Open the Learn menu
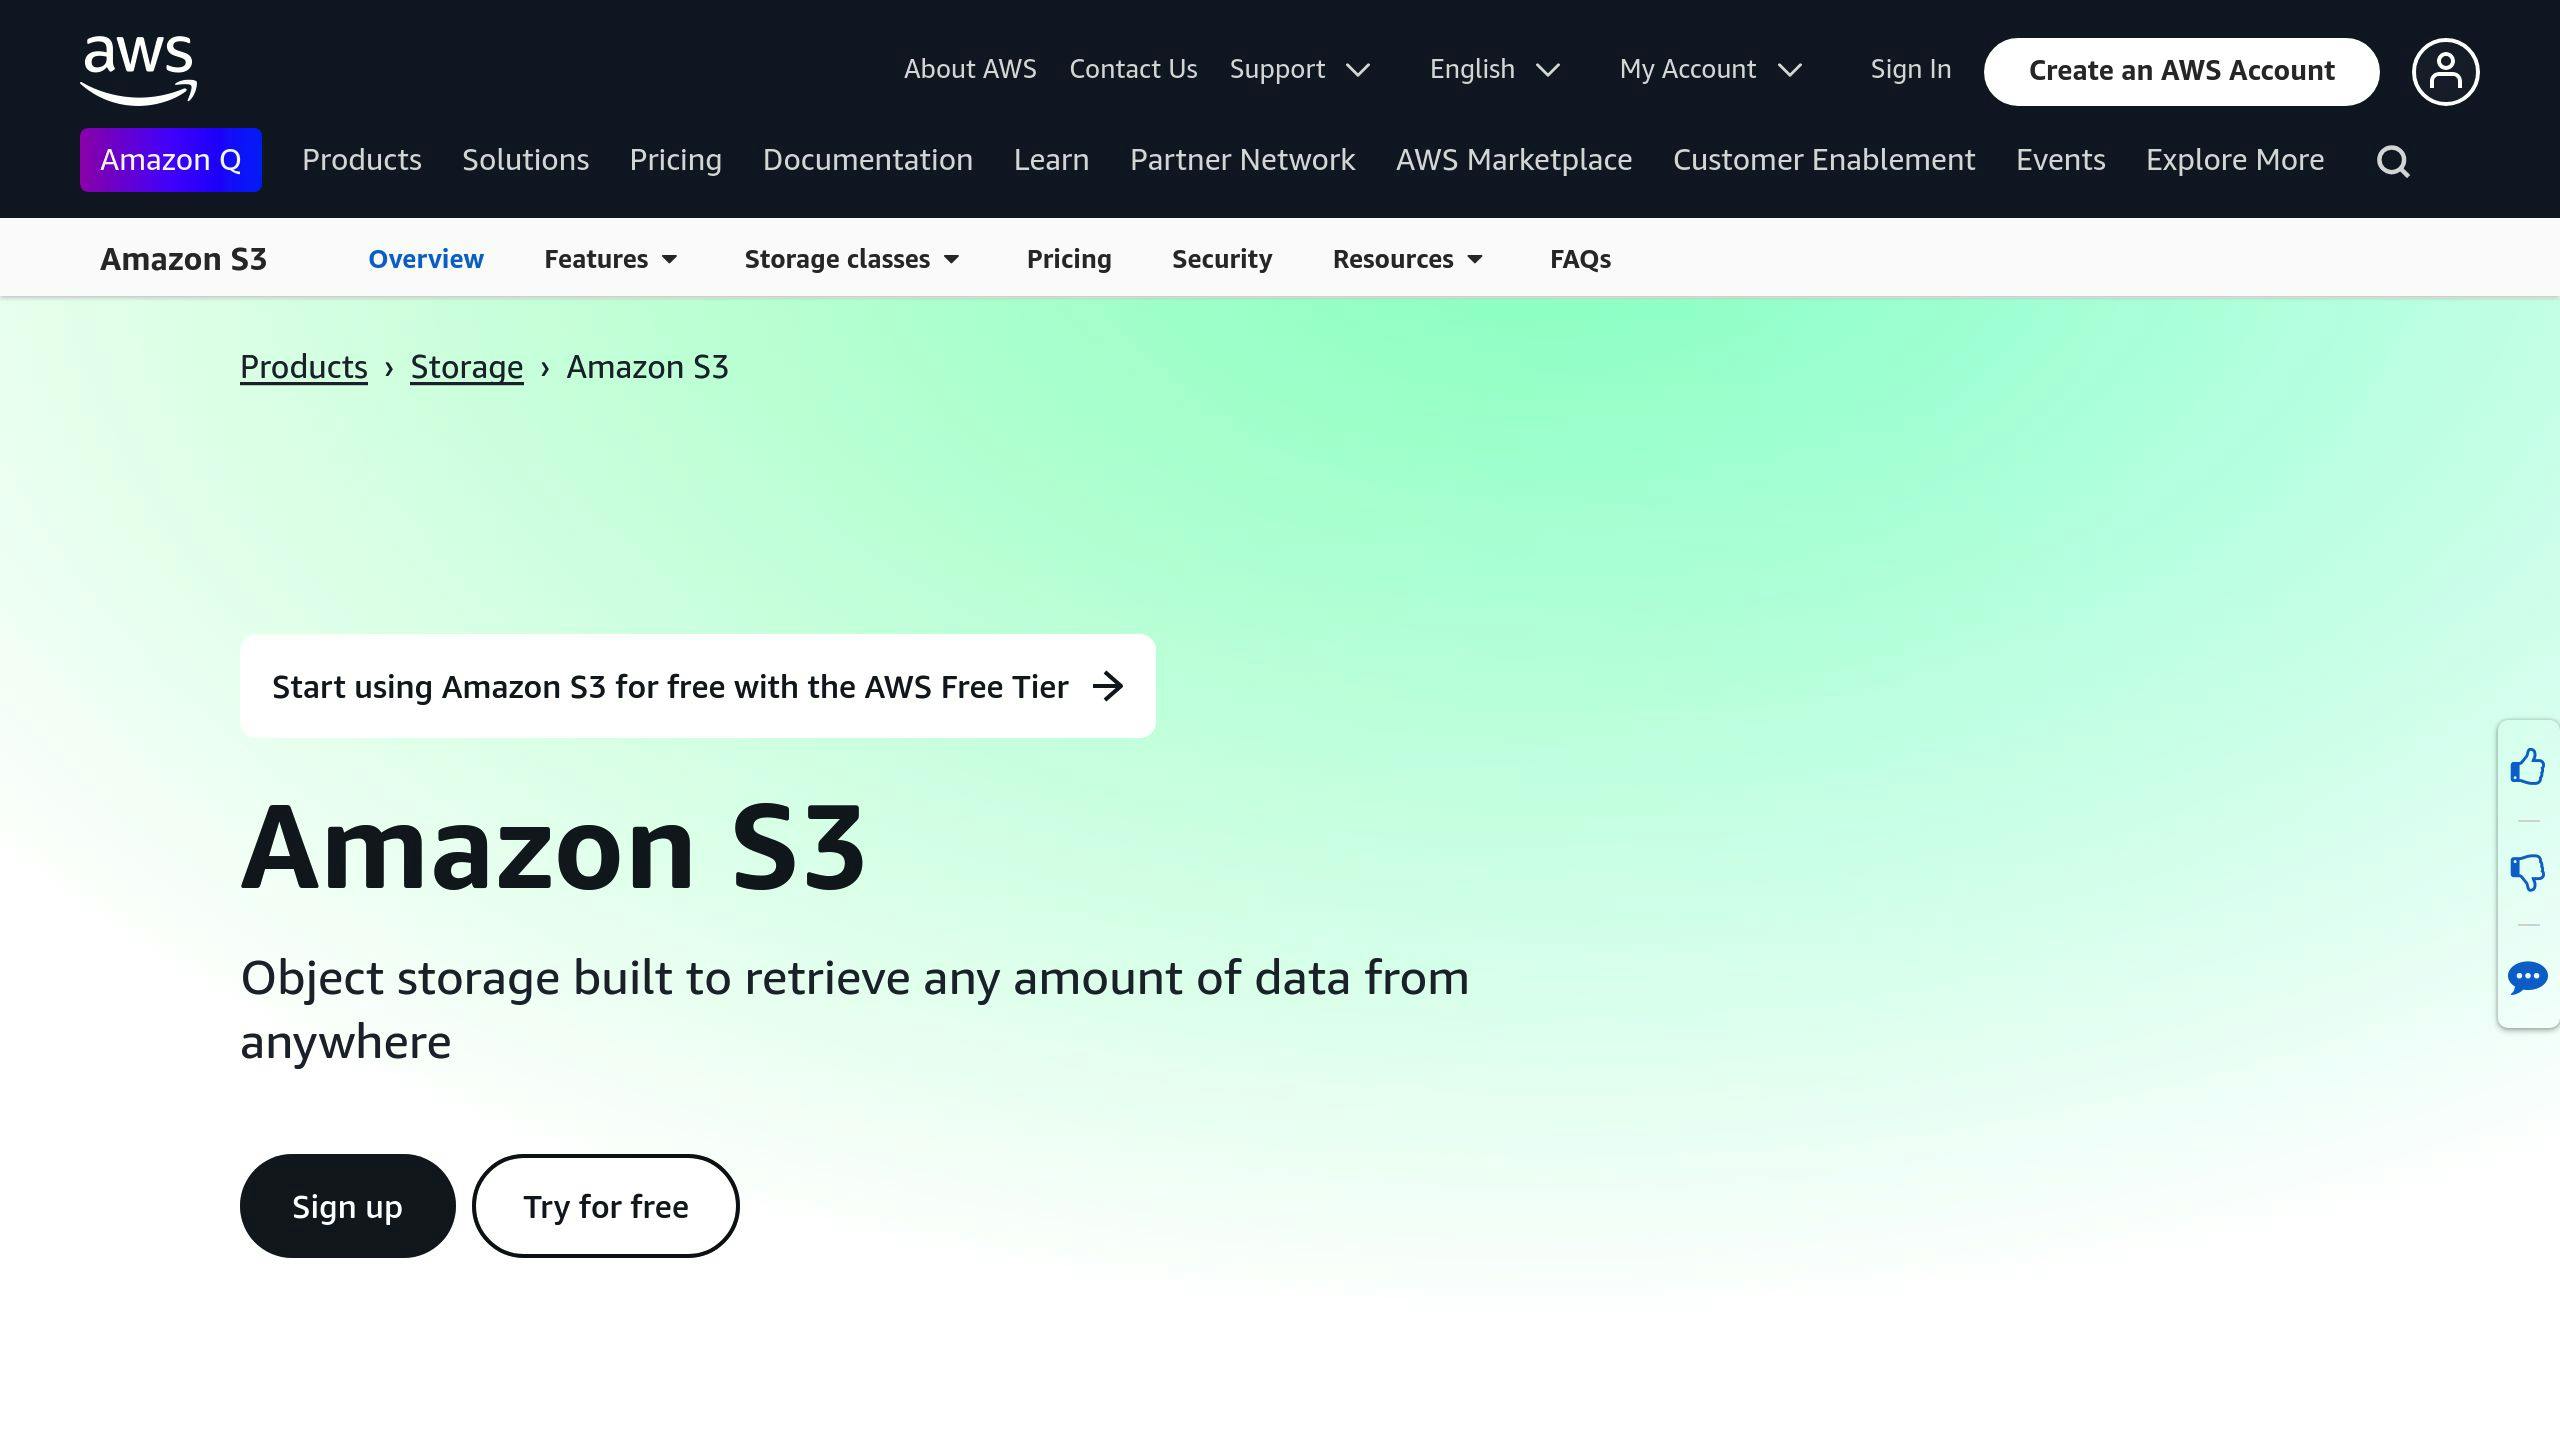Viewport: 2560px width, 1440px height. [1051, 160]
